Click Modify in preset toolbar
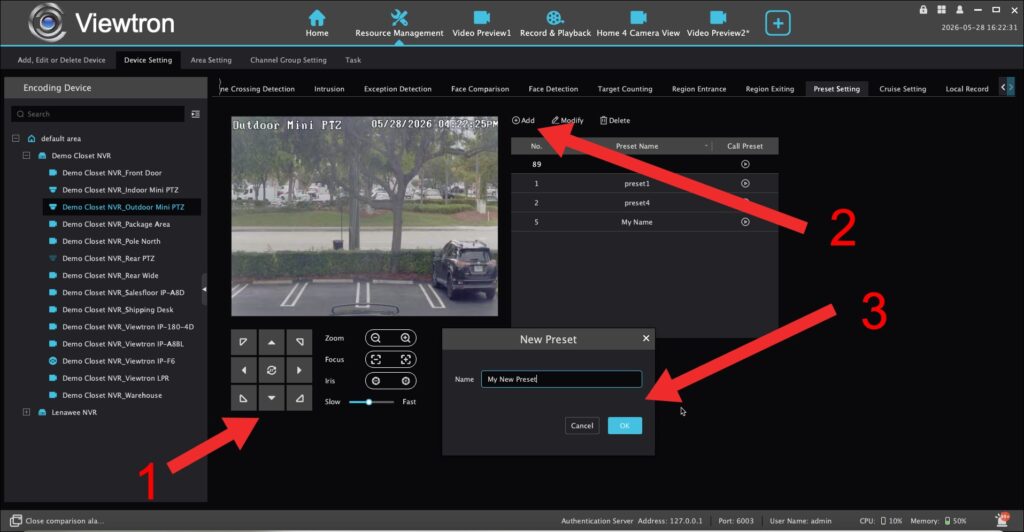This screenshot has width=1024, height=532. click(568, 121)
